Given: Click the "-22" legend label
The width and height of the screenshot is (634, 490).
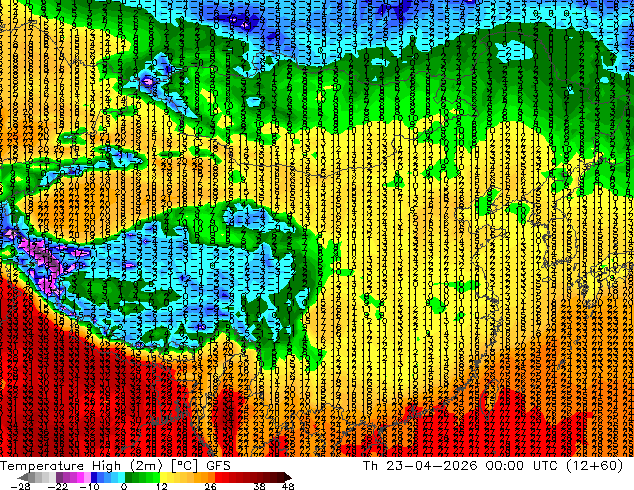Looking at the screenshot, I should point(57,486).
